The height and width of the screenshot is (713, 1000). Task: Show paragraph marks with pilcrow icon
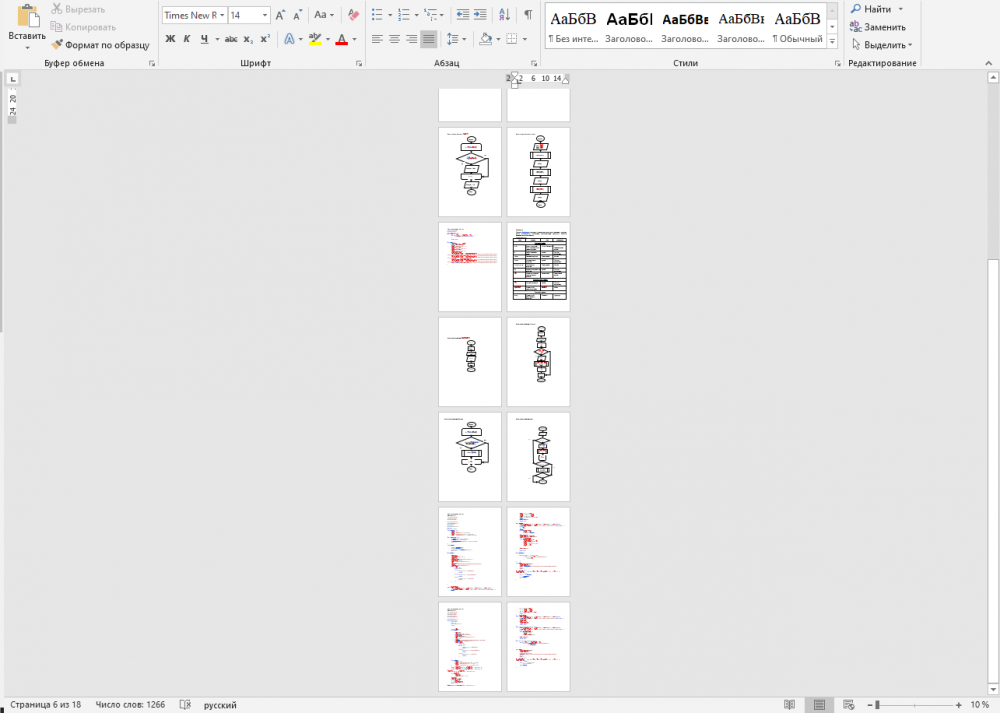click(x=528, y=15)
